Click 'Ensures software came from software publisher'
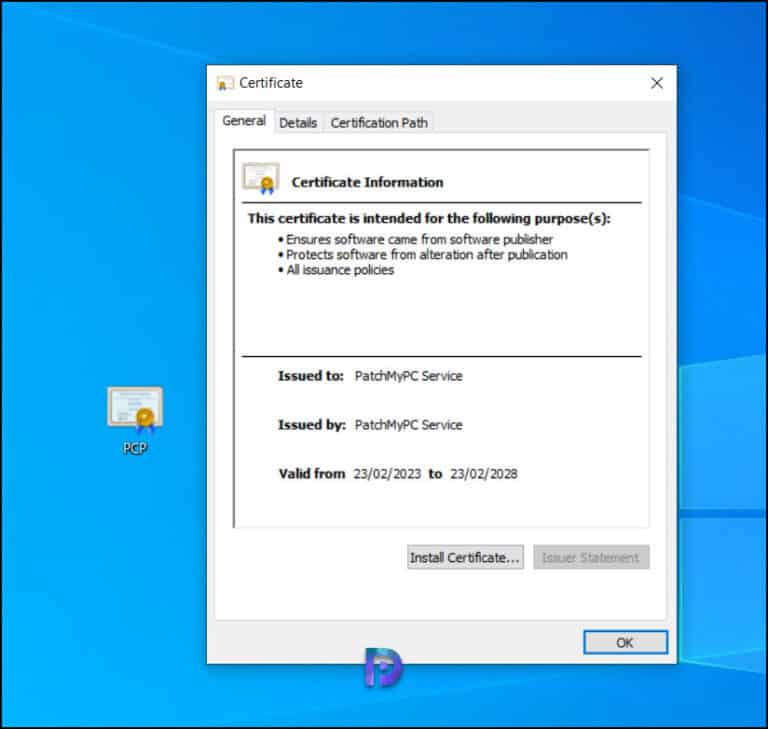Viewport: 768px width, 729px height. (x=419, y=240)
